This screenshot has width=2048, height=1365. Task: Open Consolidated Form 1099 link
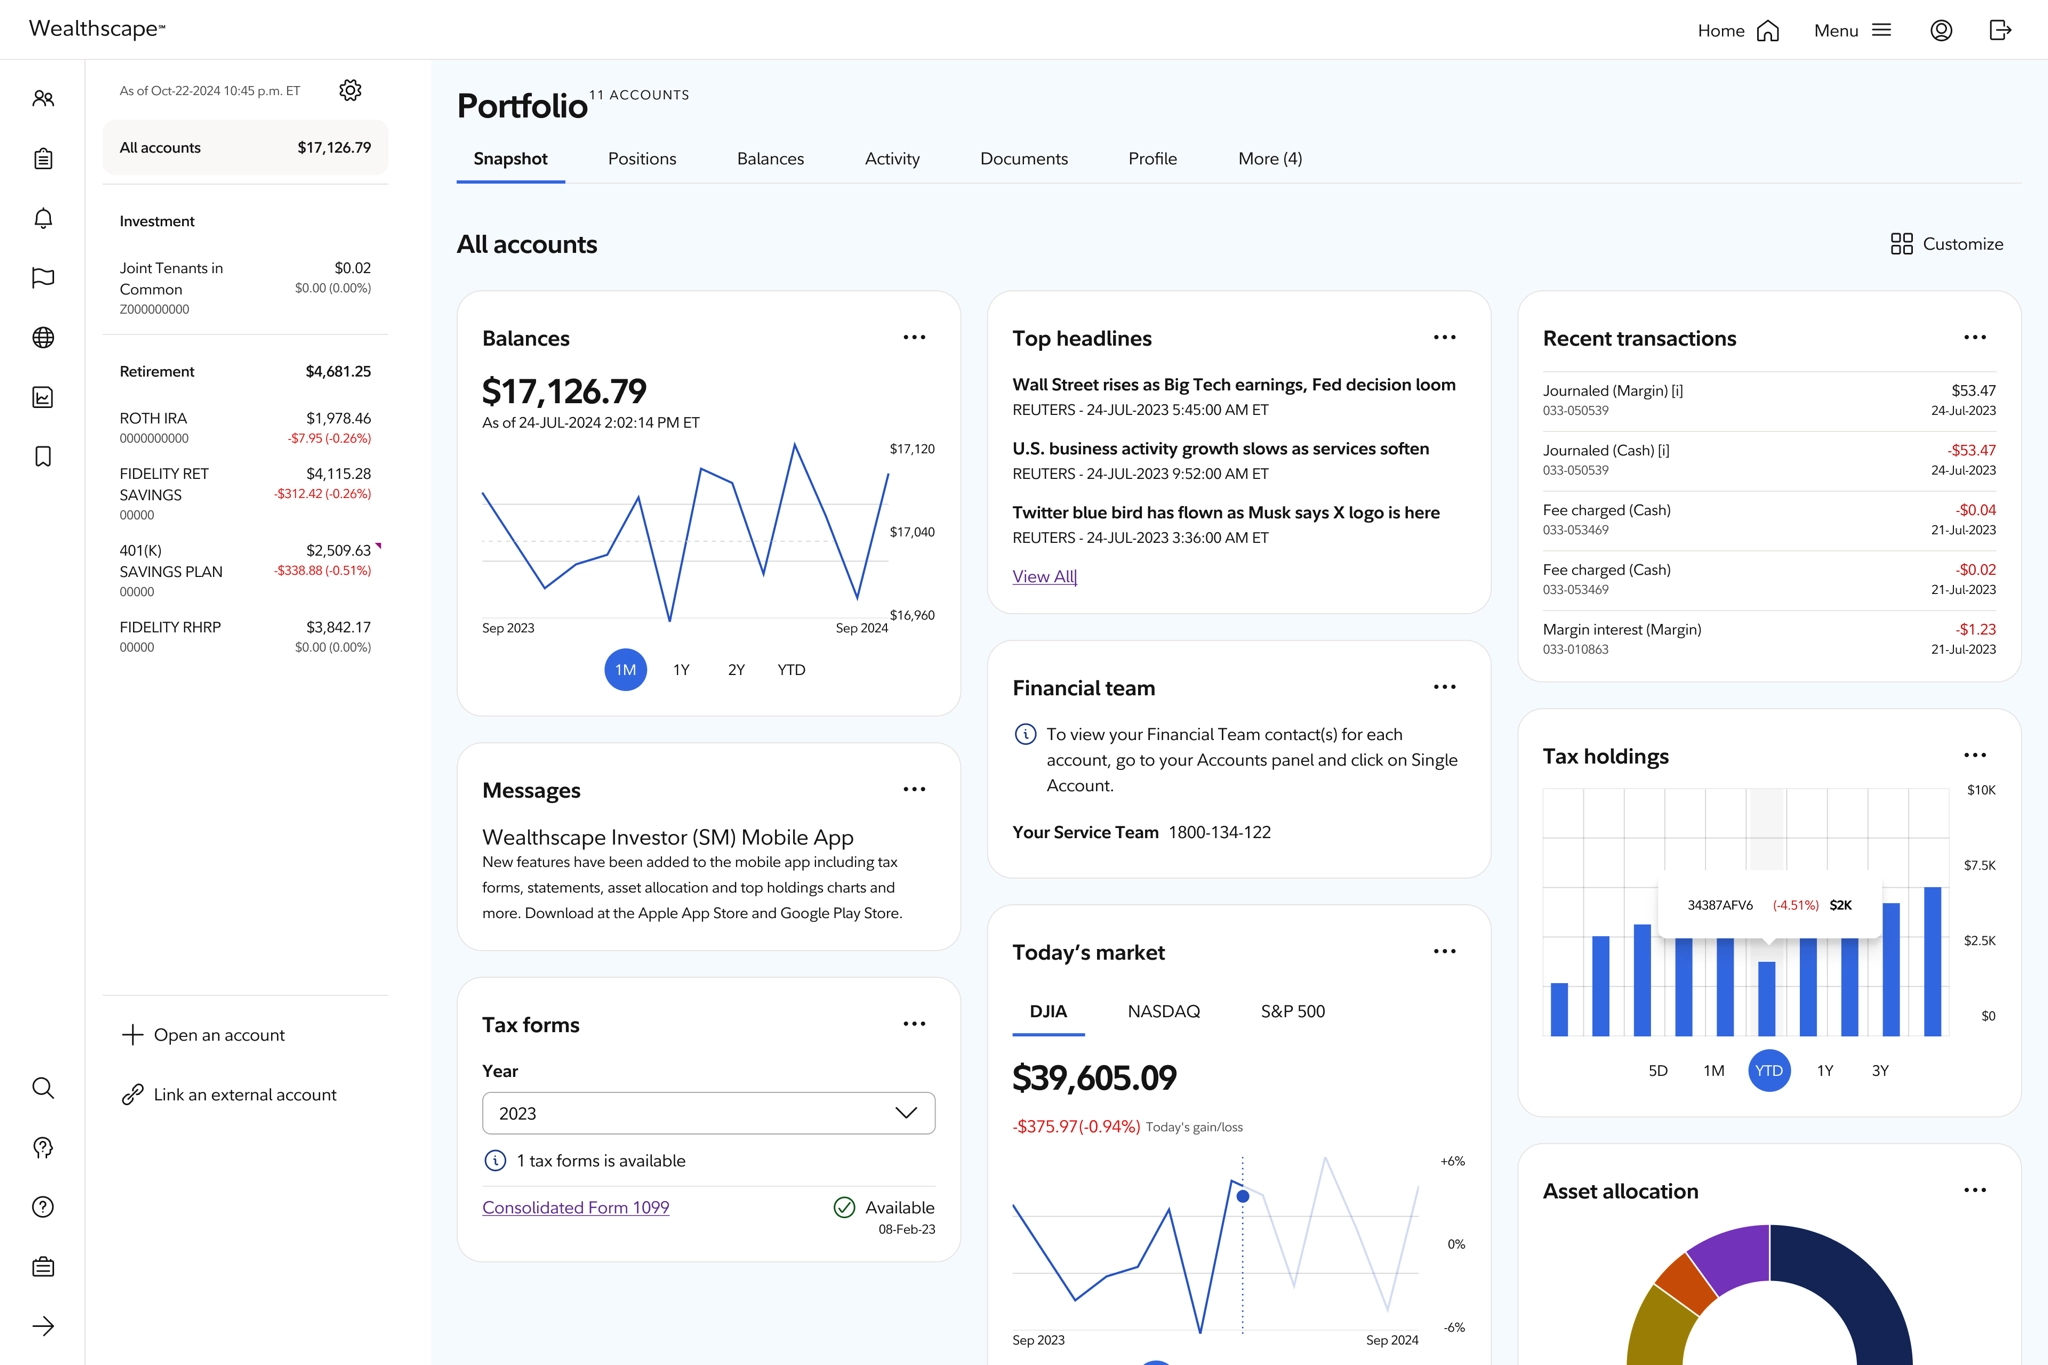pyautogui.click(x=575, y=1208)
